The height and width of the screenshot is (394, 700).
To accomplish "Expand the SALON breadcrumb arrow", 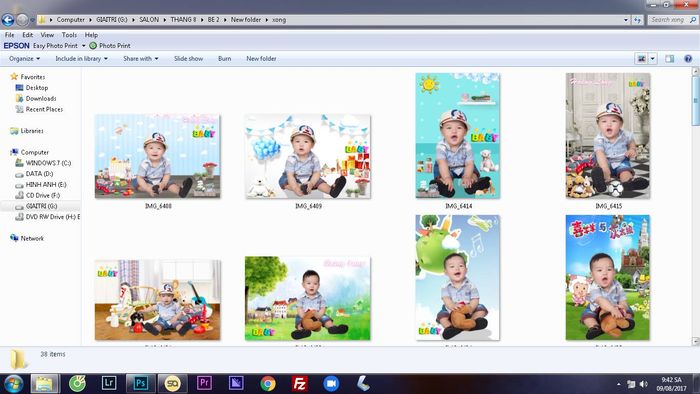I will pos(164,20).
